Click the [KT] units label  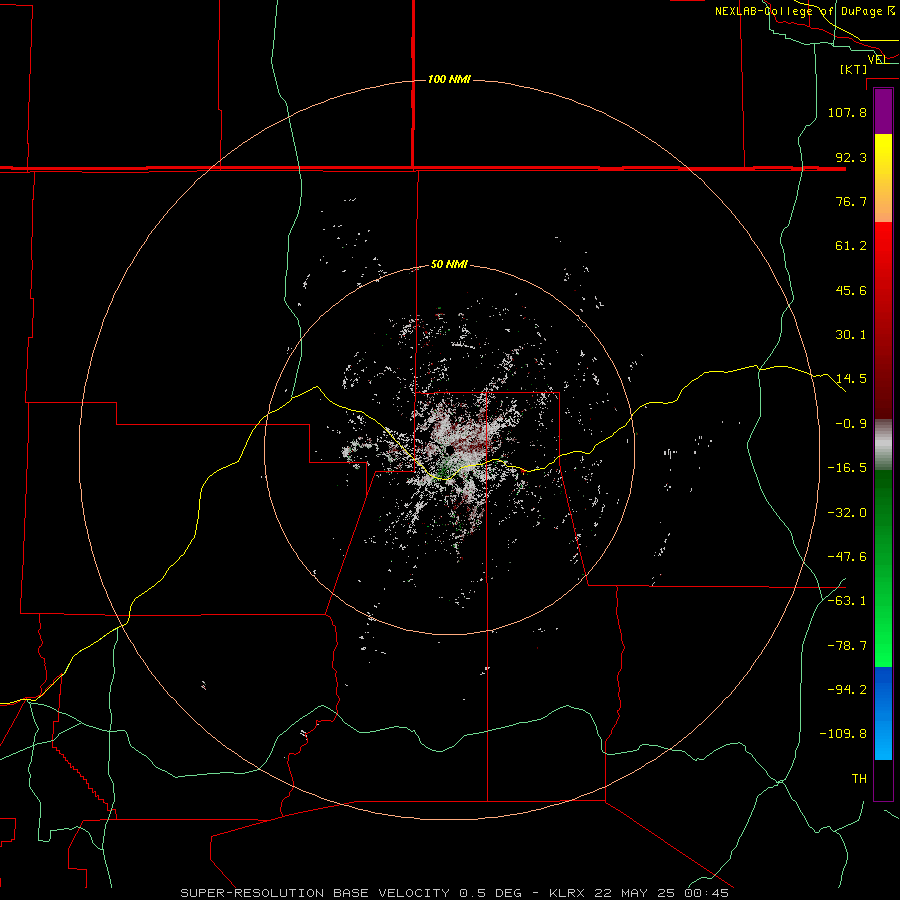coord(854,69)
